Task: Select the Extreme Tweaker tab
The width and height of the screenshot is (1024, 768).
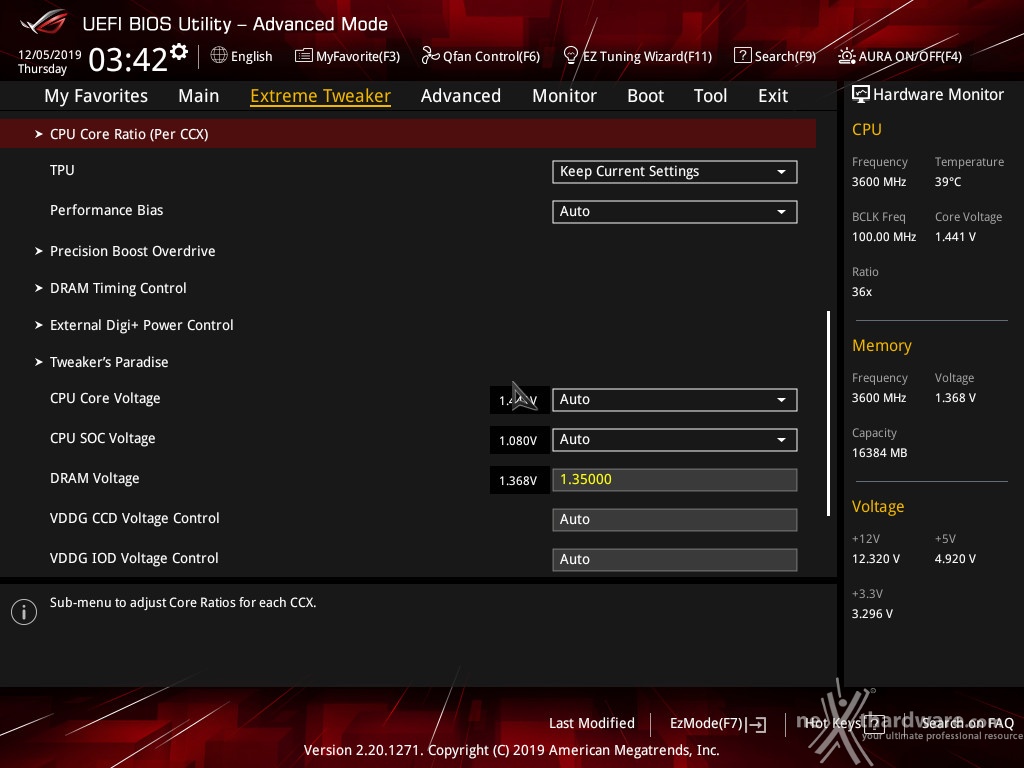Action: (x=320, y=96)
